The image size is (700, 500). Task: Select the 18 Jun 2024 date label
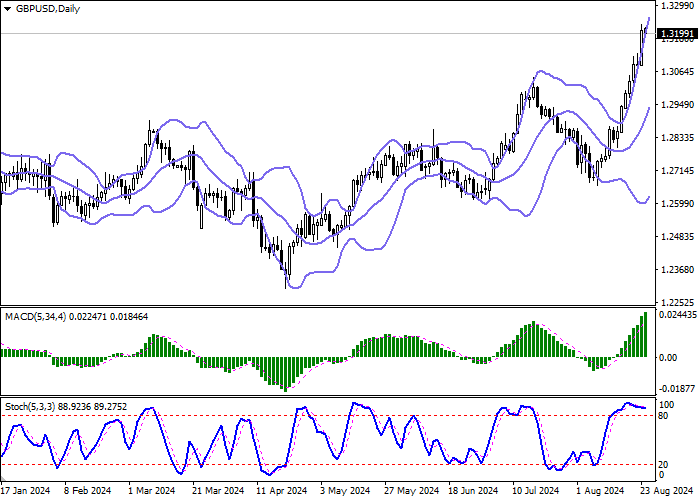click(x=473, y=491)
